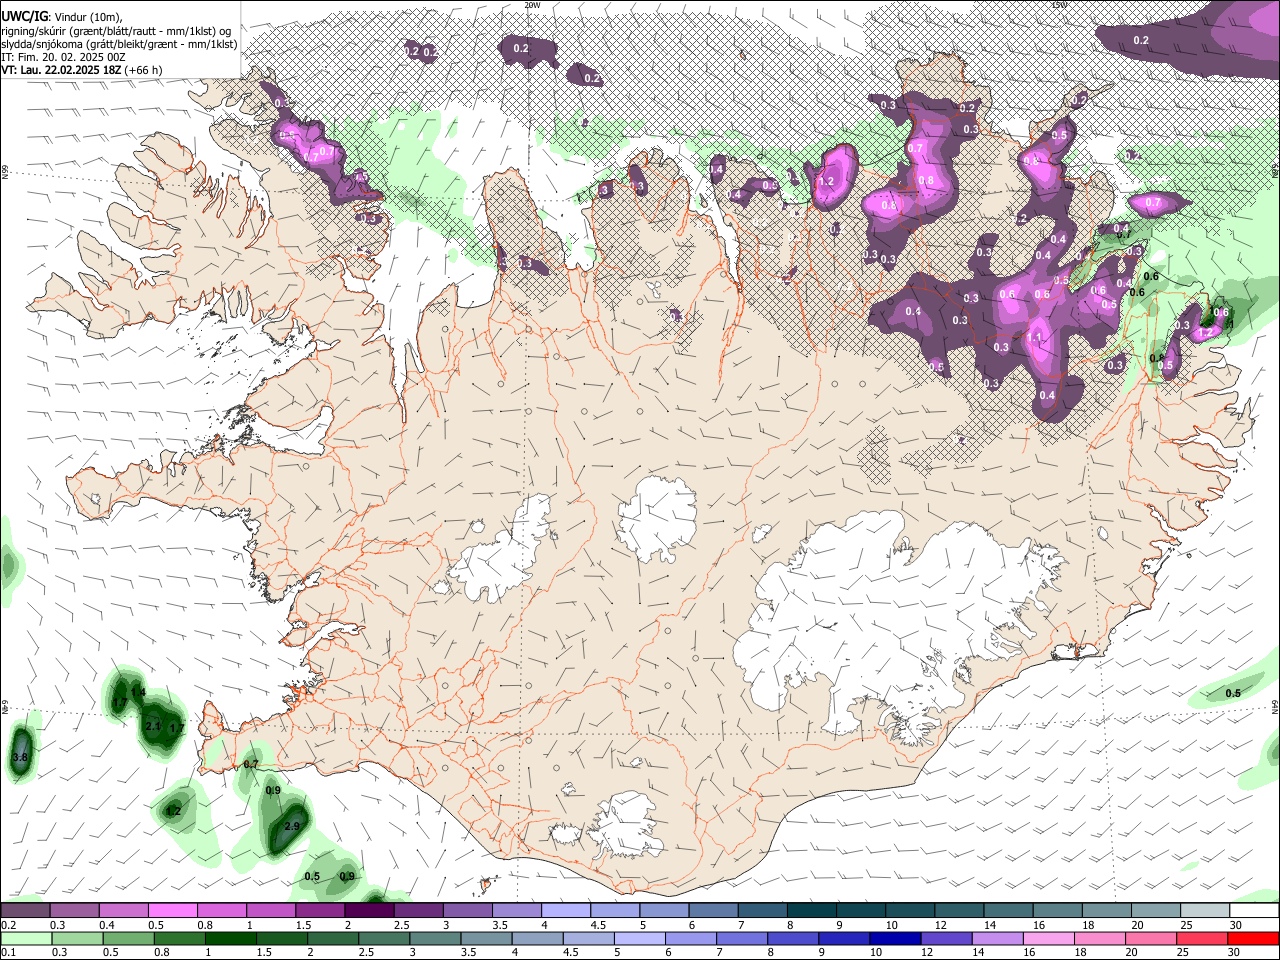The width and height of the screenshot is (1280, 960).
Task: Click 'IT: Fim. 20. 02. 2025 00Z' text
Action: coord(63,57)
